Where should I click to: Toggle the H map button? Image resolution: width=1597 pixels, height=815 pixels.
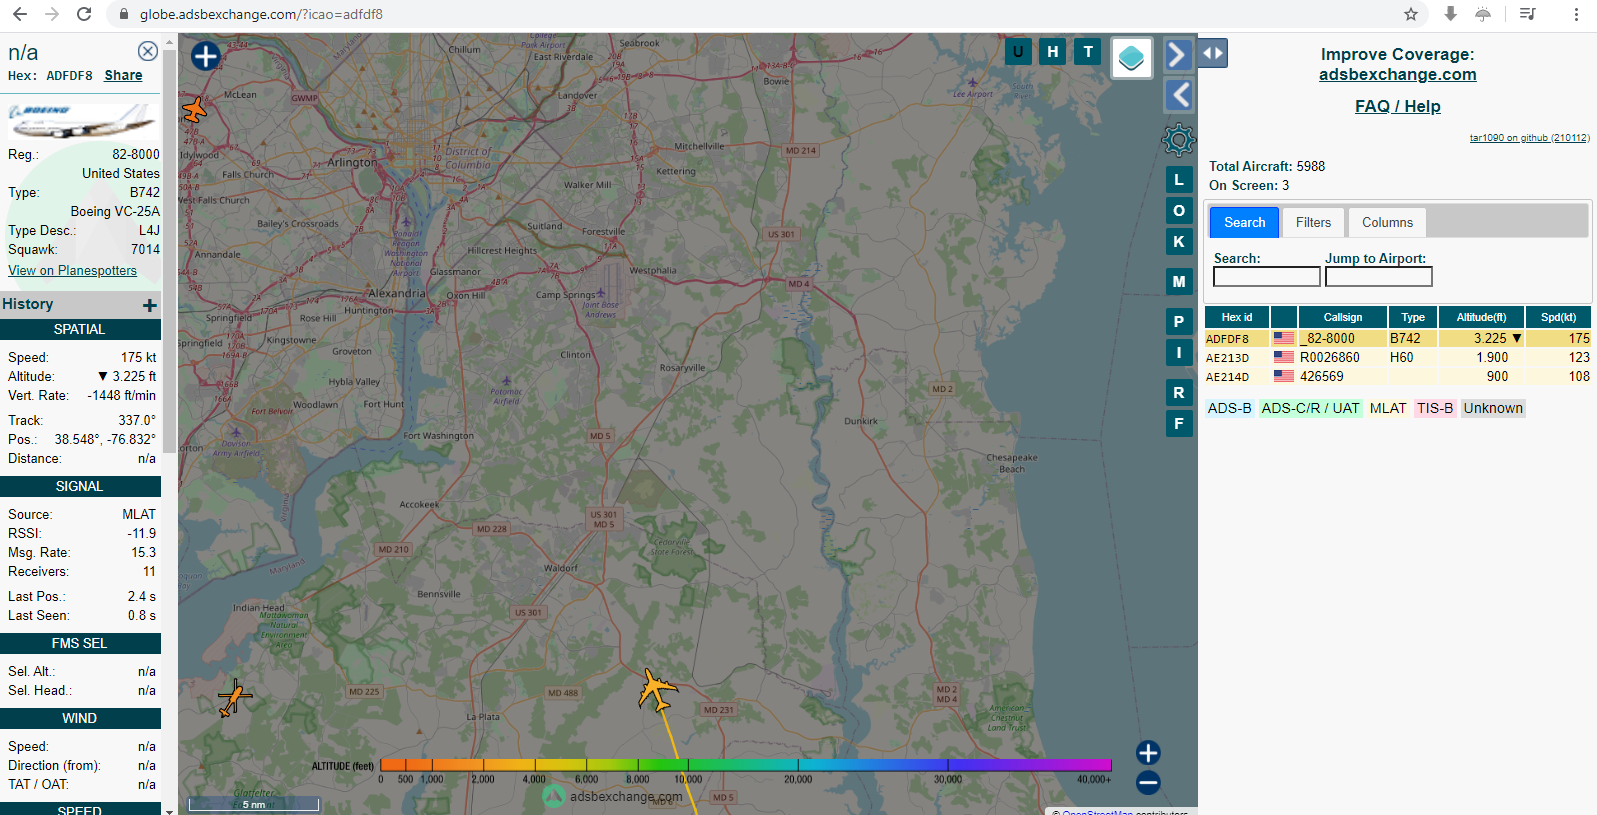[x=1052, y=52]
